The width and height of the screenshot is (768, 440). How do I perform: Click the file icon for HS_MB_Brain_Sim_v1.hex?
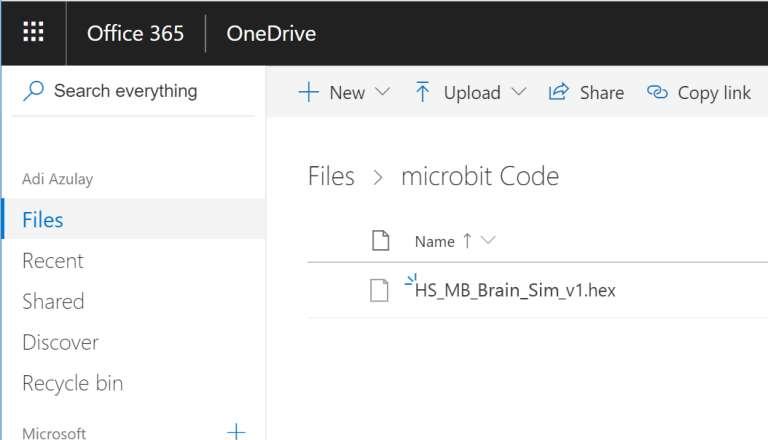click(379, 290)
